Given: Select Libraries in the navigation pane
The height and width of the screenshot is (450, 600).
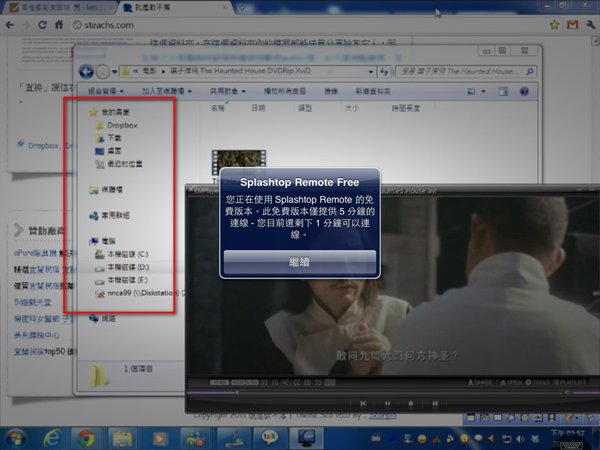Looking at the screenshot, I should [x=106, y=190].
